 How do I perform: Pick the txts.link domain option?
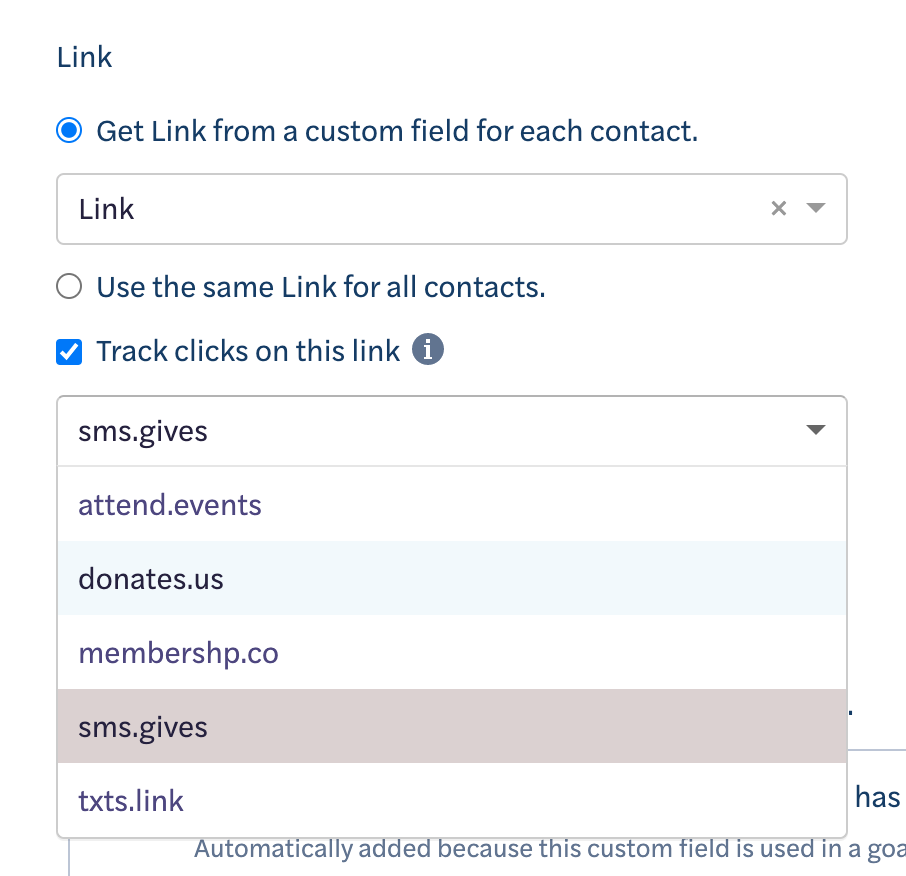[452, 800]
